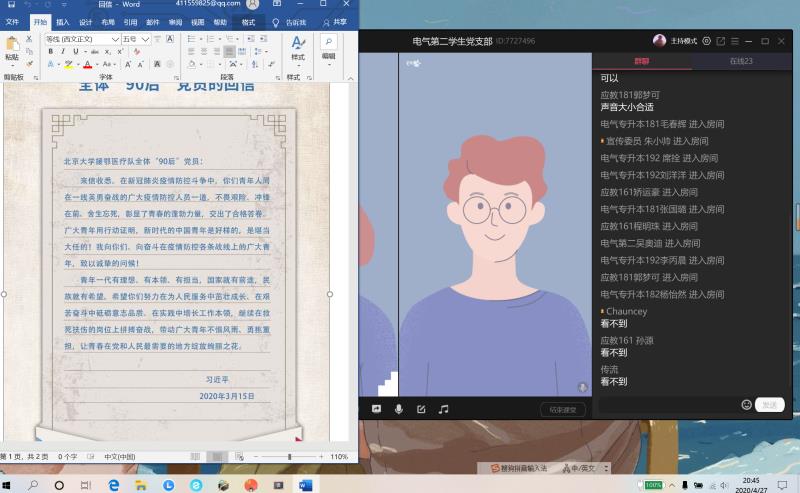Click the send message button in chat

[769, 405]
